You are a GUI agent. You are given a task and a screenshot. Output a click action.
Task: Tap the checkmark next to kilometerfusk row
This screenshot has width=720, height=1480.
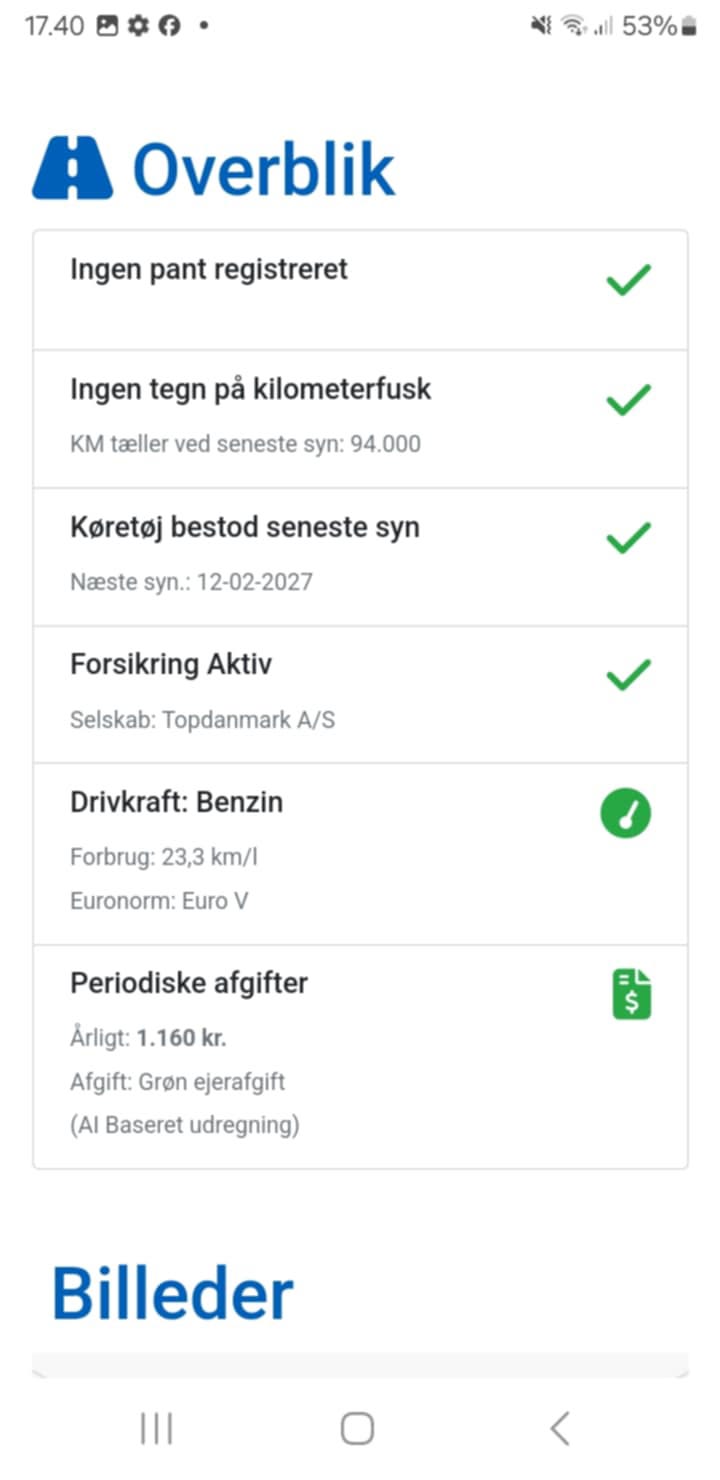point(628,400)
